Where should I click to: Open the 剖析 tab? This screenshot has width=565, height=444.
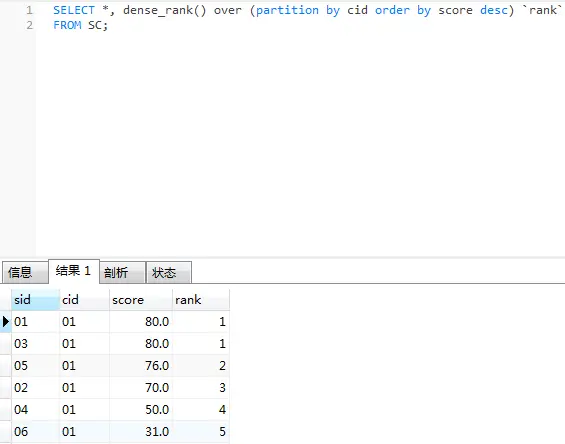point(123,272)
